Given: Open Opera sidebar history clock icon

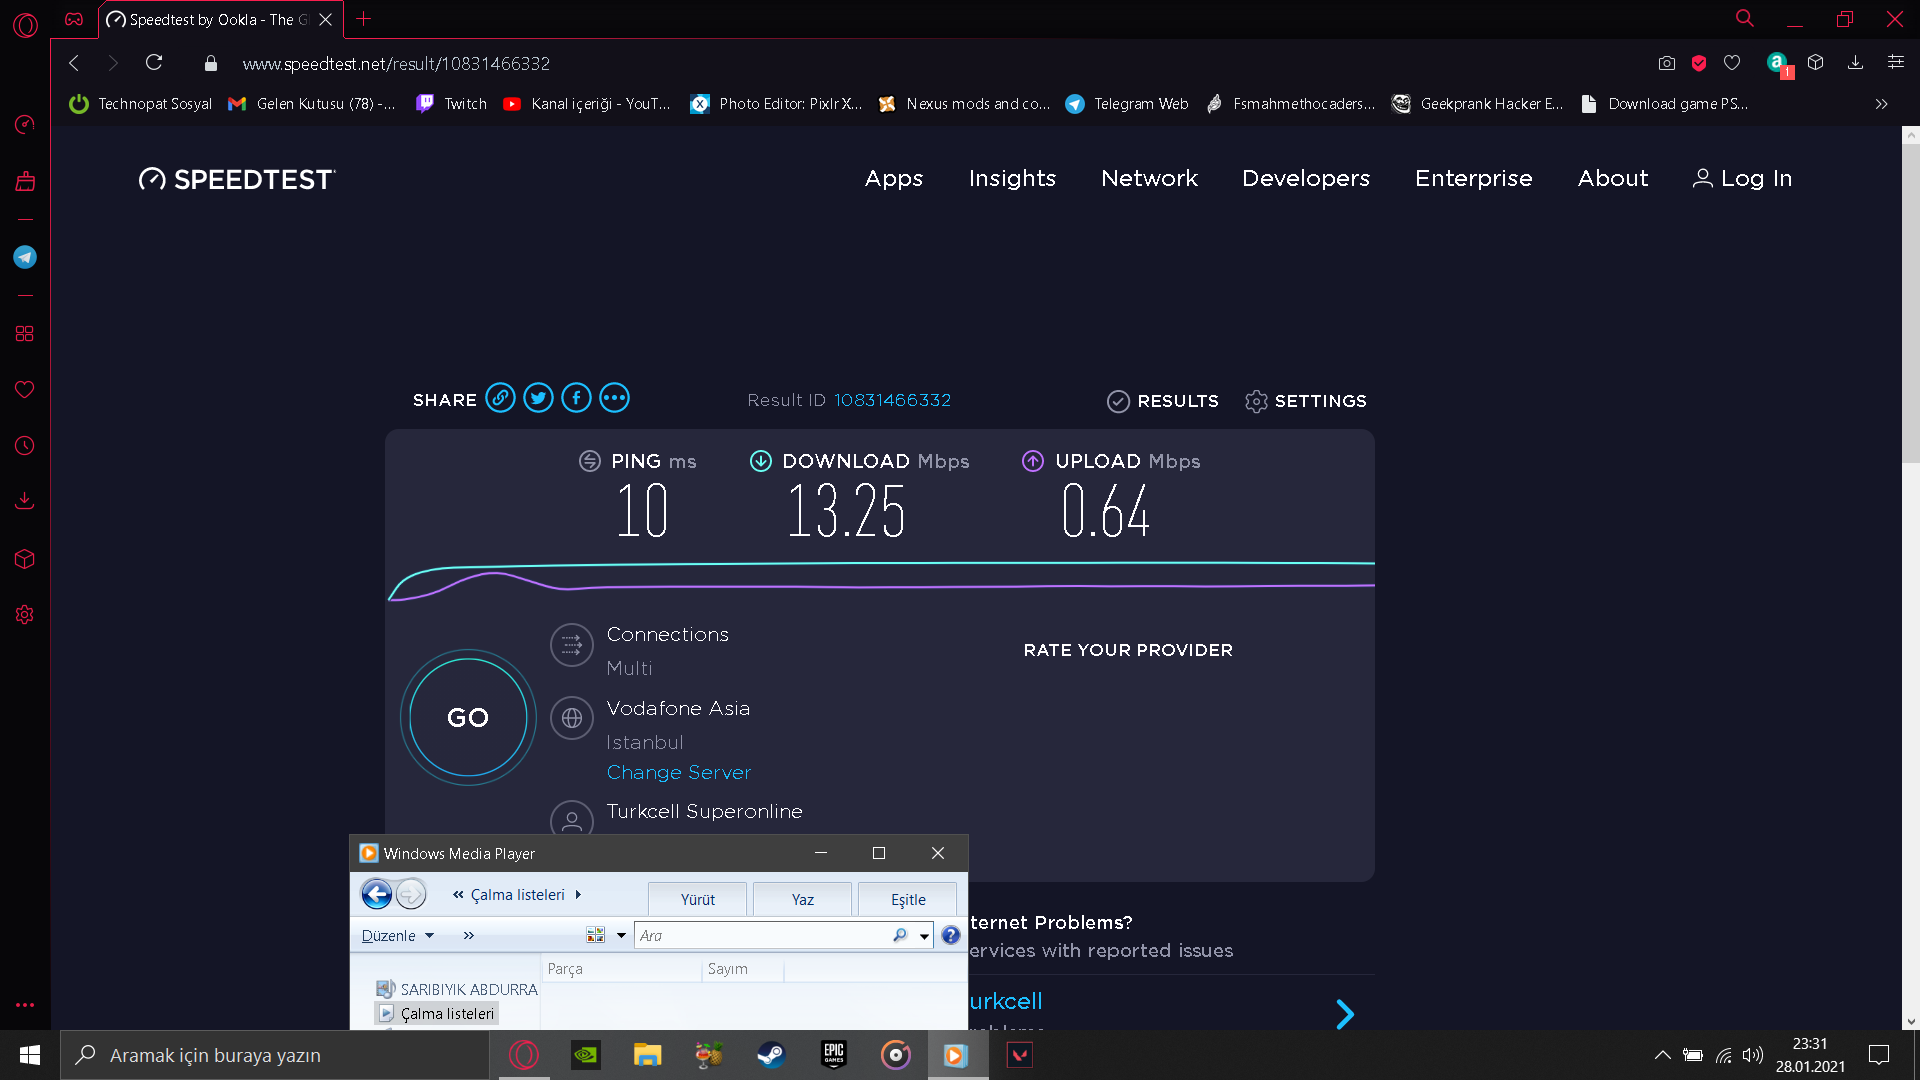Looking at the screenshot, I should pos(25,446).
